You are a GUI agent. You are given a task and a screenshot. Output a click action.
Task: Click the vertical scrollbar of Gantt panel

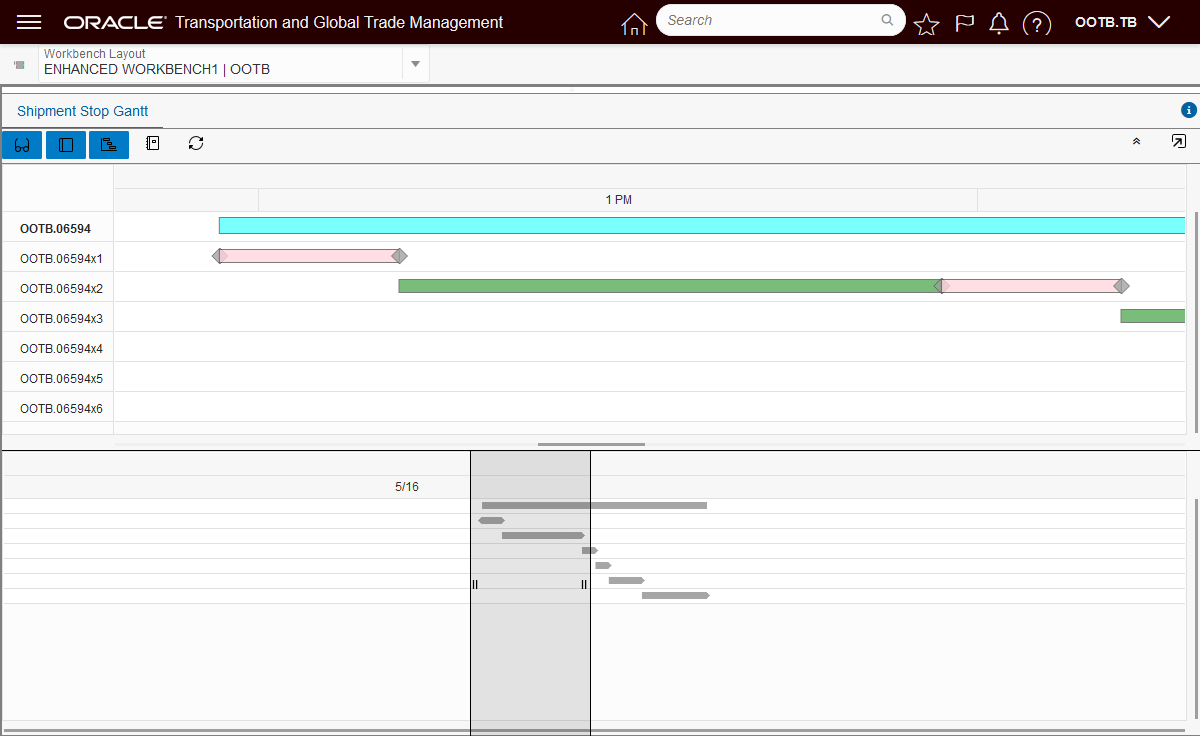pyautogui.click(x=1196, y=320)
